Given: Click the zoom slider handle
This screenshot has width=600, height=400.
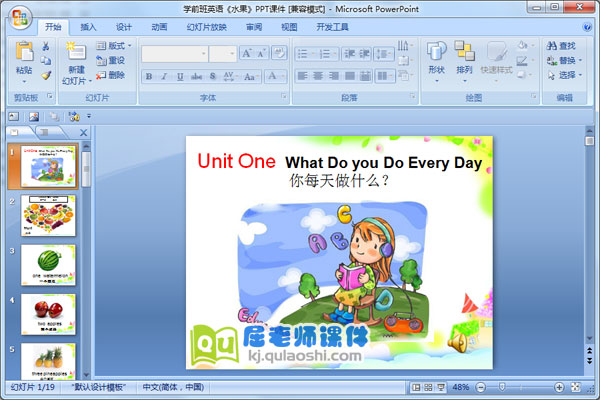Looking at the screenshot, I should pos(502,388).
